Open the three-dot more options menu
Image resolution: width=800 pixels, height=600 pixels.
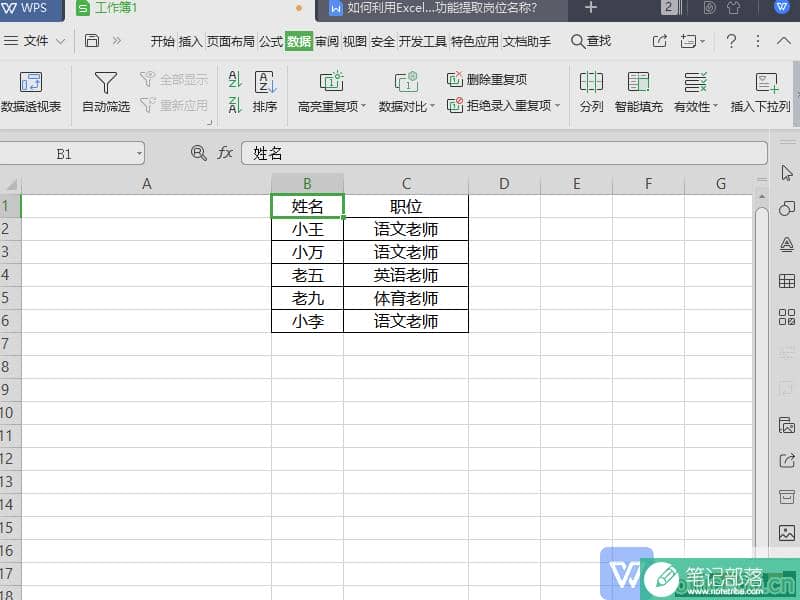point(758,41)
